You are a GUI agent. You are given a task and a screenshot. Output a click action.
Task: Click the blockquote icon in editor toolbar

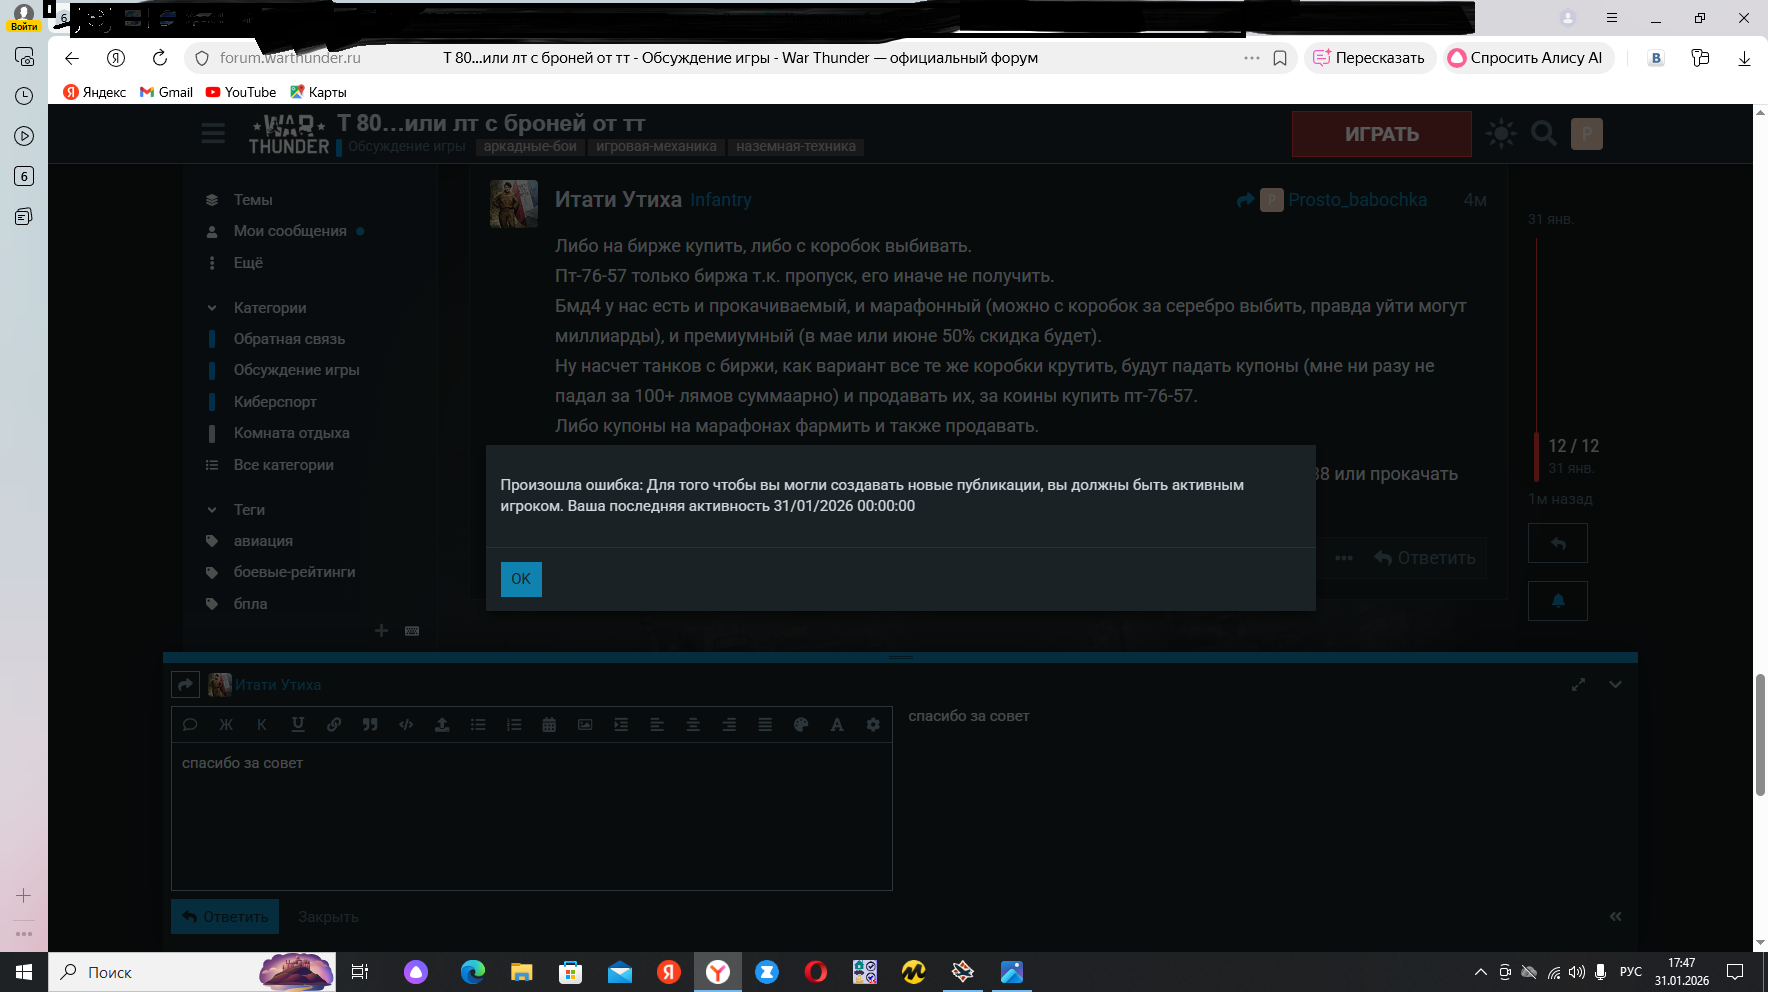(x=370, y=725)
